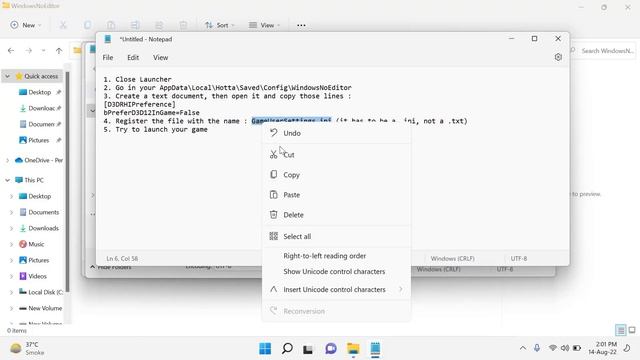Click the Delete trash icon in Explorer toolbar
Image resolution: width=640 pixels, height=360 pixels.
pyautogui.click(x=183, y=25)
